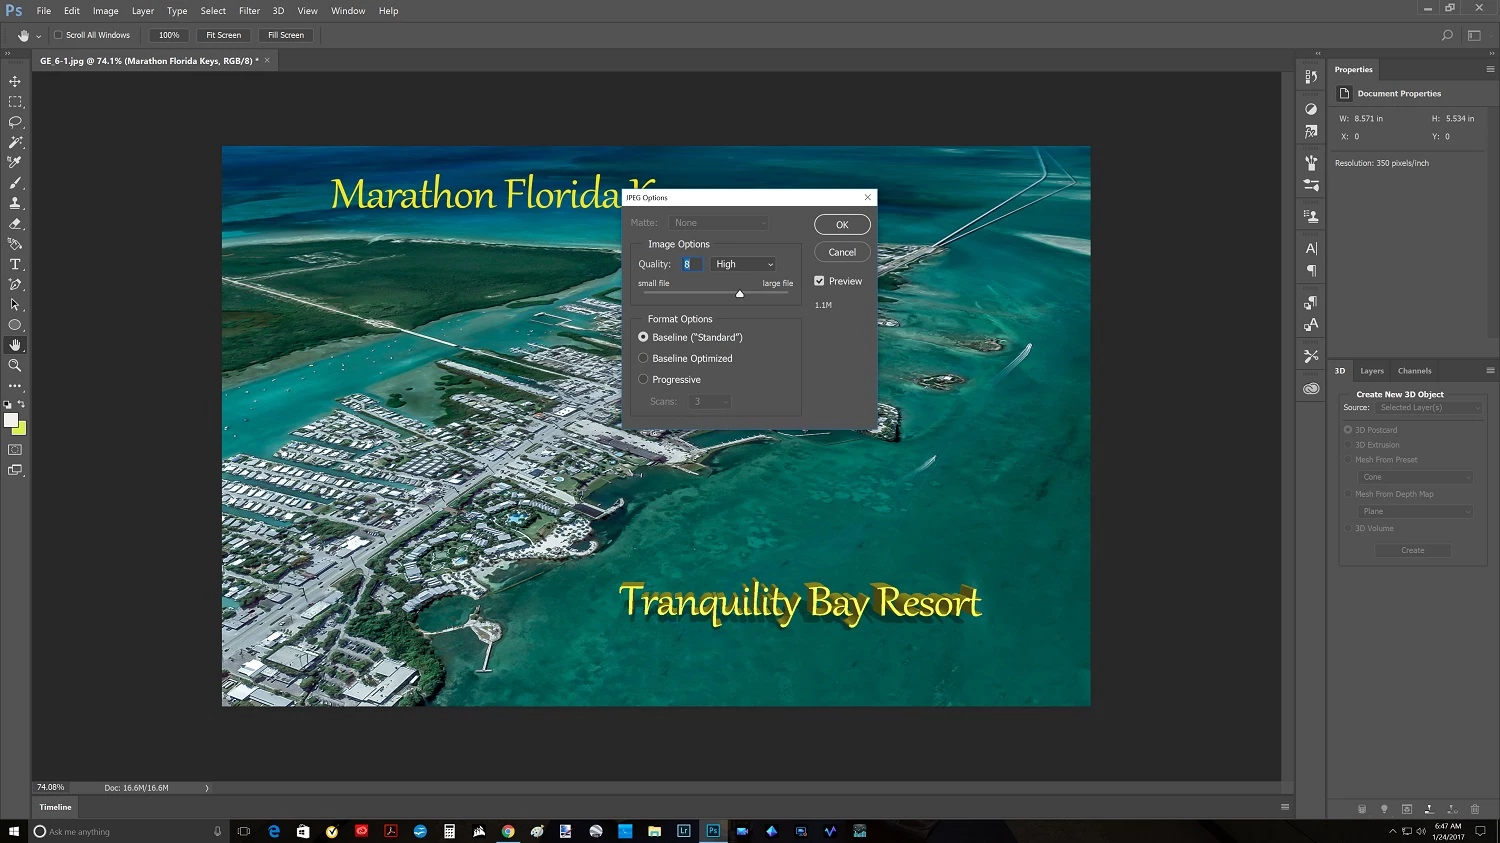Open Creative Cloud Libraries panel icon
1500x843 pixels.
click(1311, 388)
